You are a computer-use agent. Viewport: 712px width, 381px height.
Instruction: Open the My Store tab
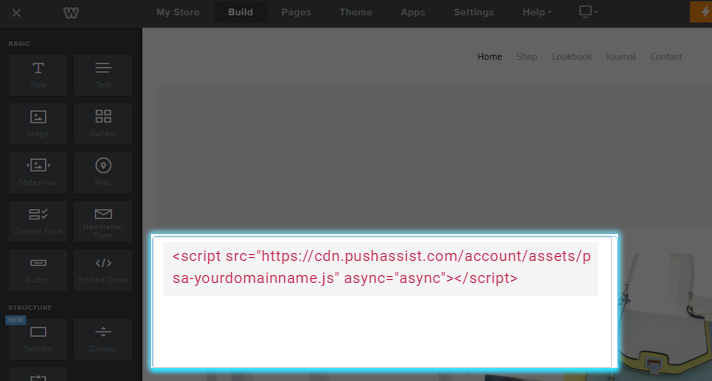(x=178, y=12)
